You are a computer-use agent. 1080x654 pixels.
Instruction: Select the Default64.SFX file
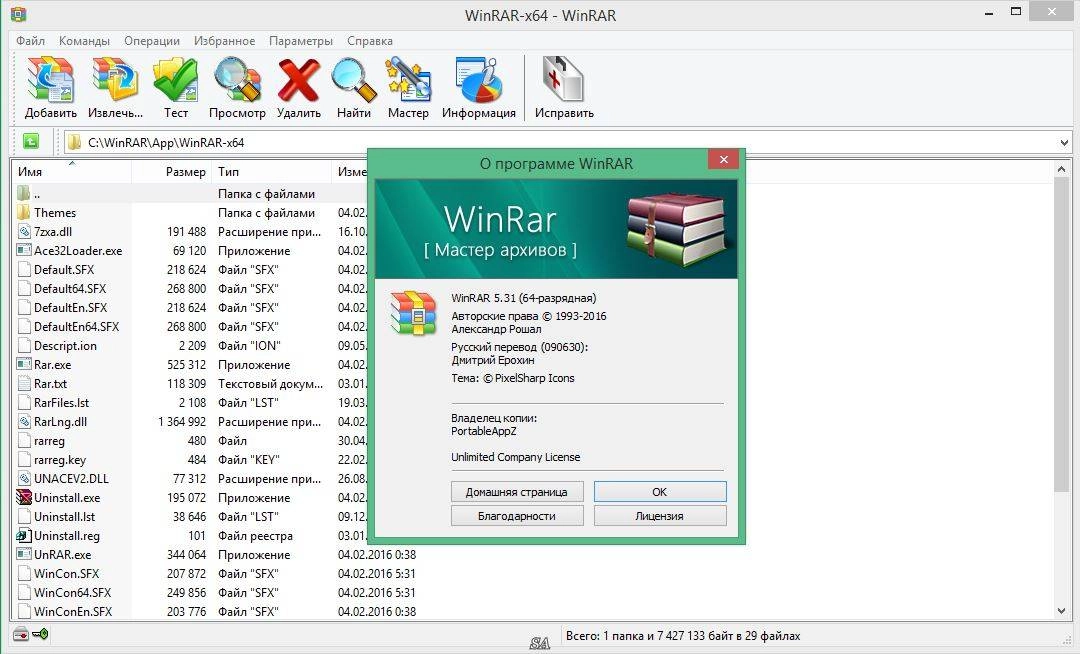click(x=70, y=288)
